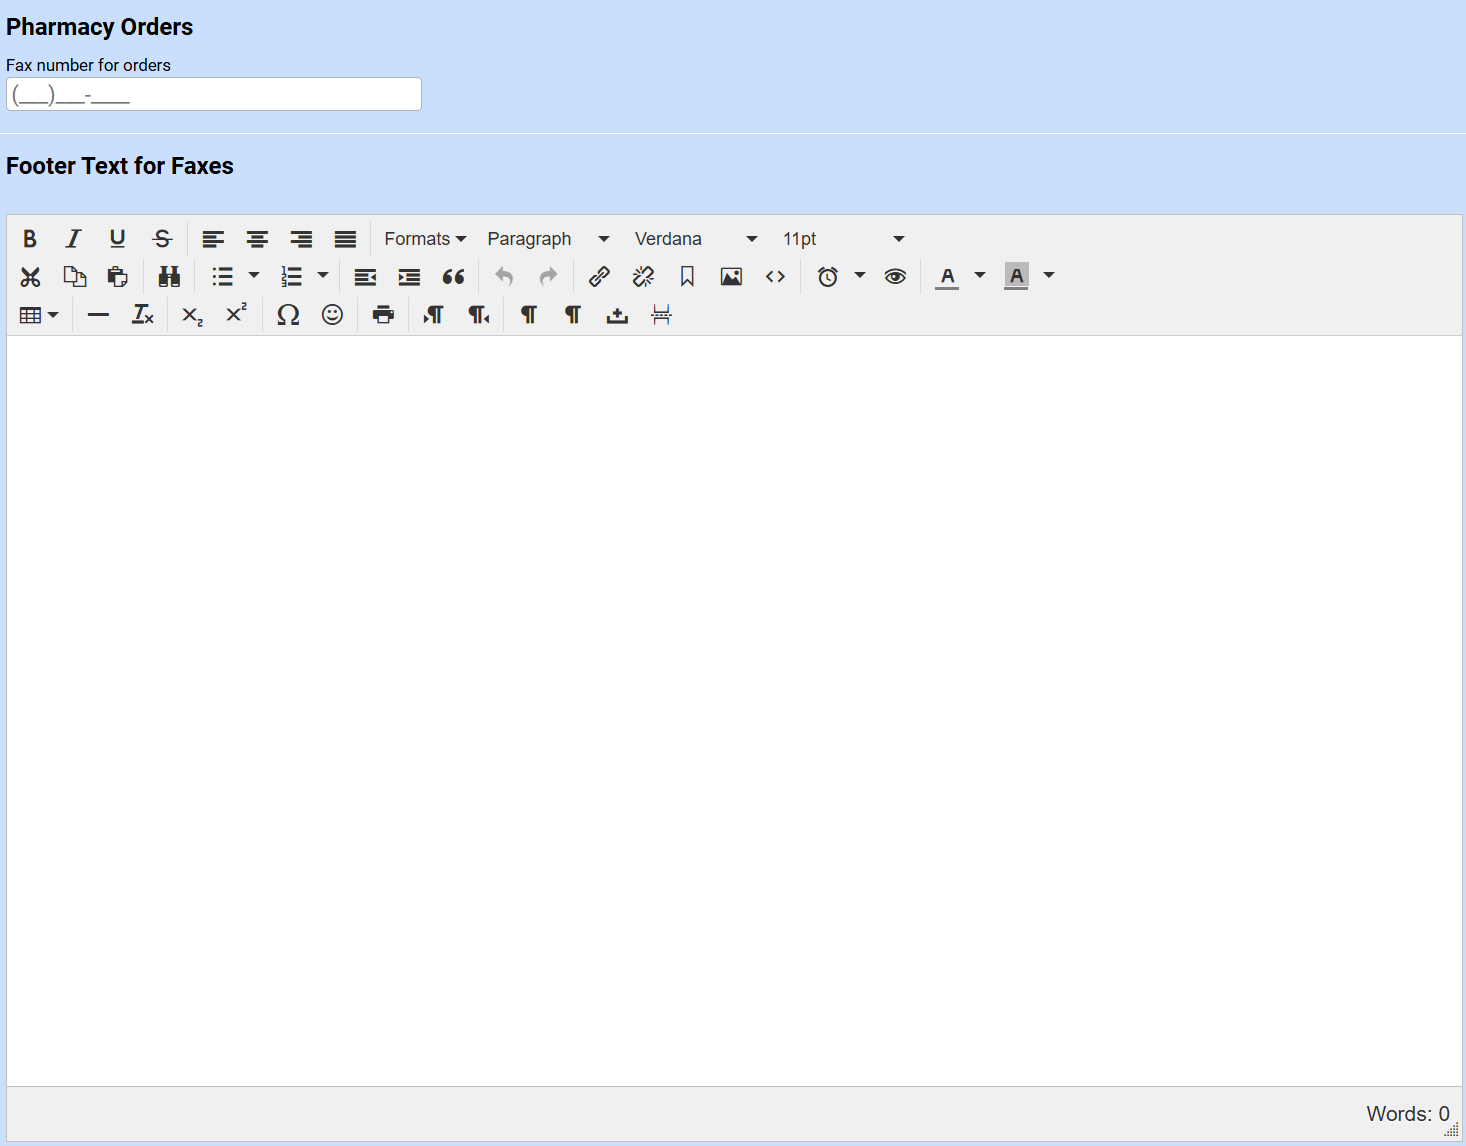
Task: Open the Paragraph block format dropdown
Action: (548, 239)
